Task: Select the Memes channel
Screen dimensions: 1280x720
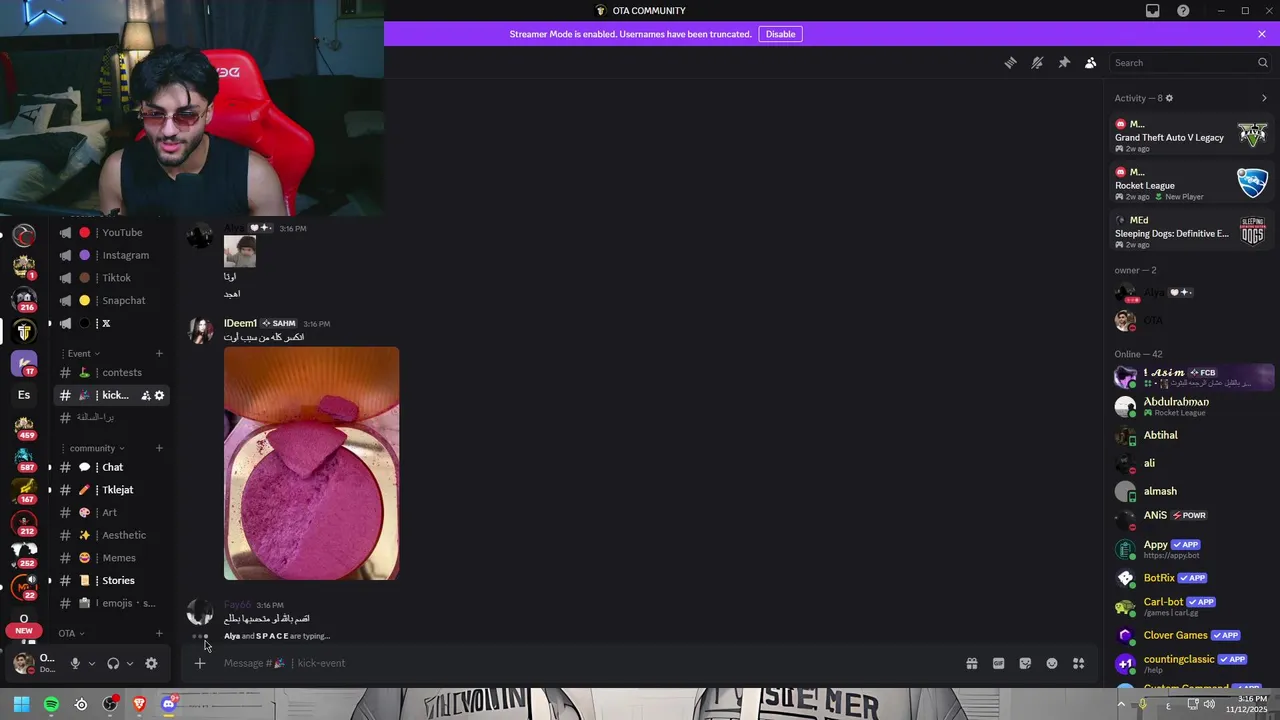Action: point(110,558)
